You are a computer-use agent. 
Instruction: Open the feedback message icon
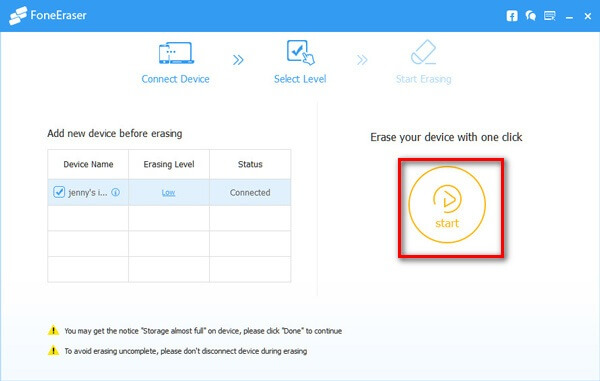click(x=550, y=16)
